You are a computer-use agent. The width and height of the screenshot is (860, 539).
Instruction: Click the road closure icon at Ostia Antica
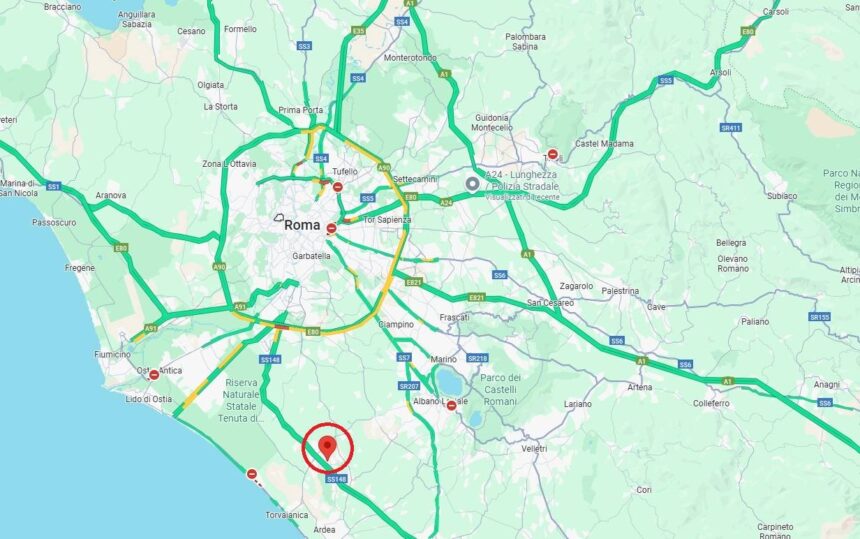pyautogui.click(x=154, y=375)
